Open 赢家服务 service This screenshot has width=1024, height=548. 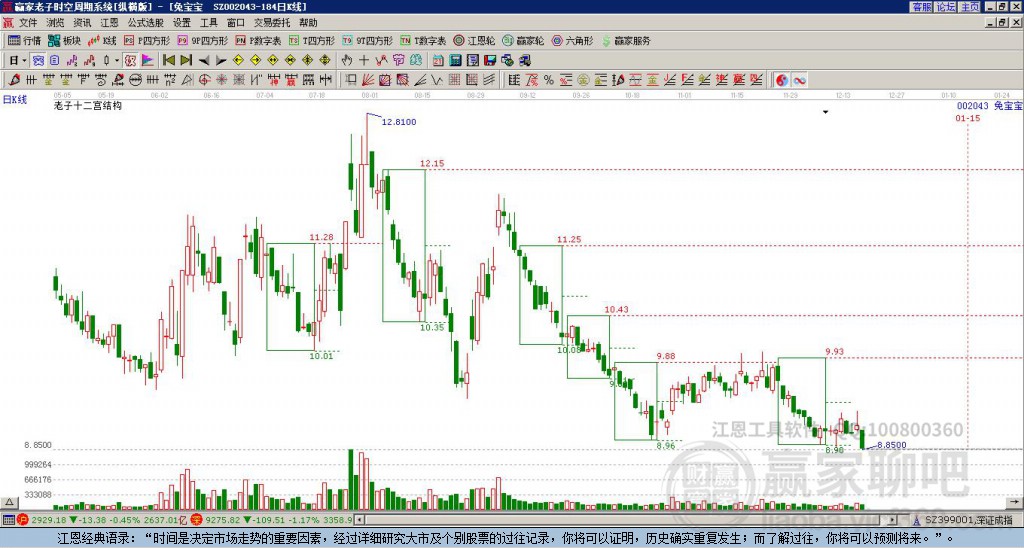pyautogui.click(x=626, y=40)
